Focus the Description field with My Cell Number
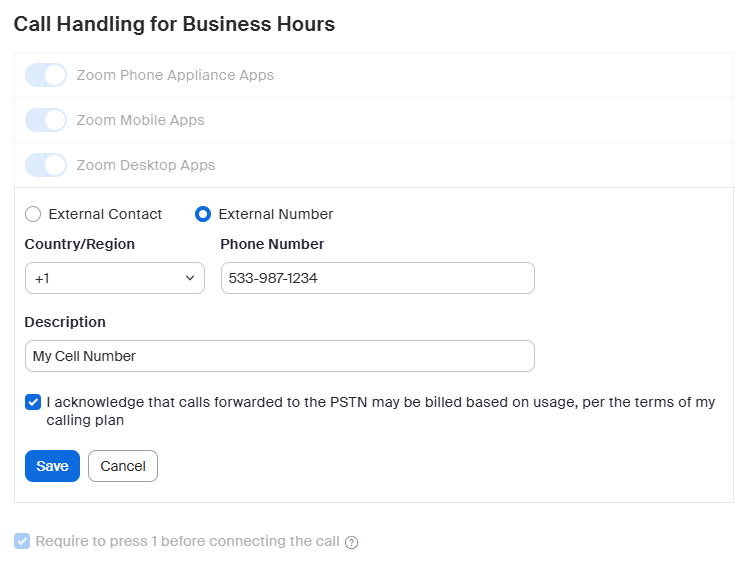This screenshot has height=584, width=750. pos(279,356)
